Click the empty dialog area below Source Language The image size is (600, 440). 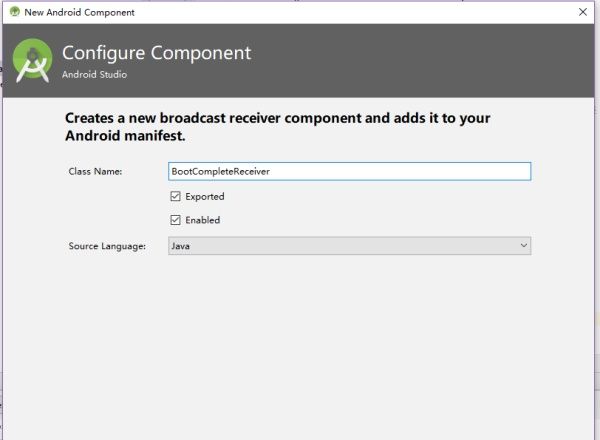pyautogui.click(x=298, y=344)
